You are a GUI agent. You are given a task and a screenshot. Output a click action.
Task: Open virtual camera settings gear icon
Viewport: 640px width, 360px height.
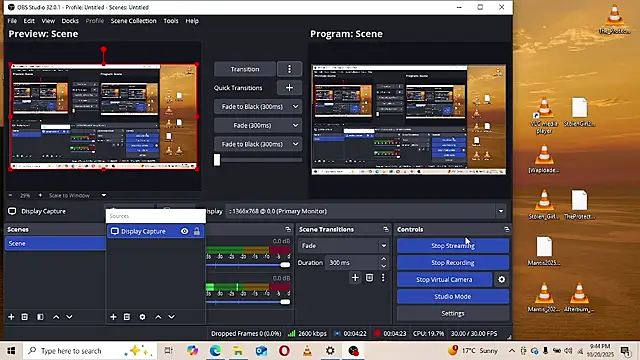point(502,280)
